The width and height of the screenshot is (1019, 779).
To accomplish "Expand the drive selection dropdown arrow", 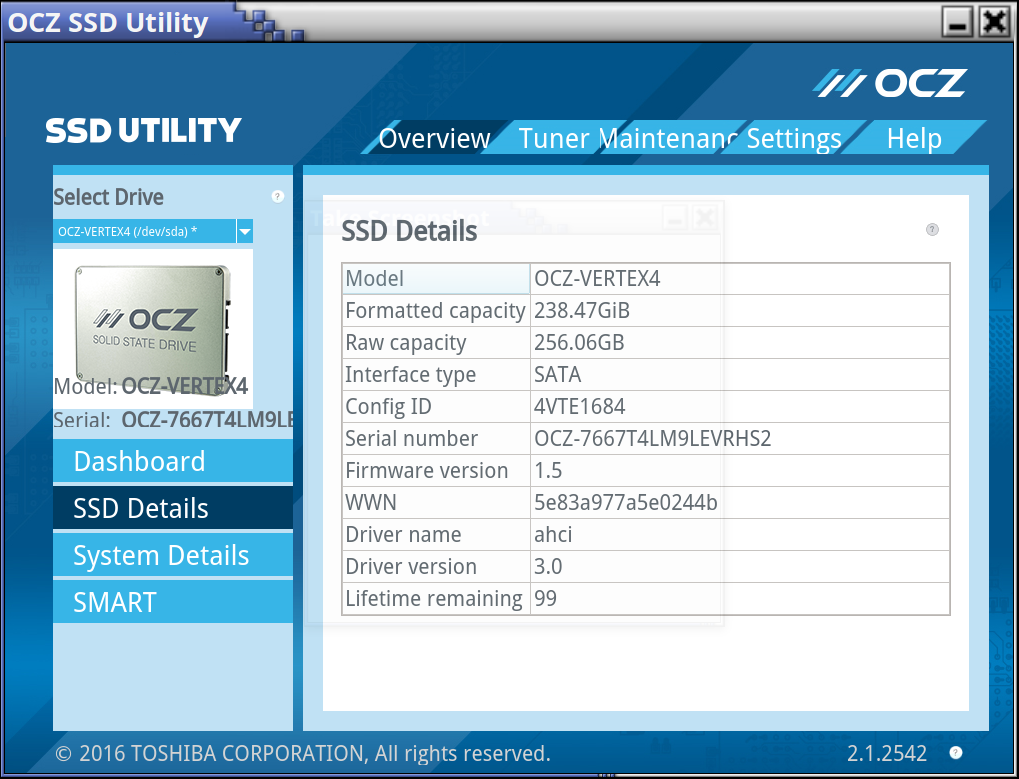I will pos(245,231).
